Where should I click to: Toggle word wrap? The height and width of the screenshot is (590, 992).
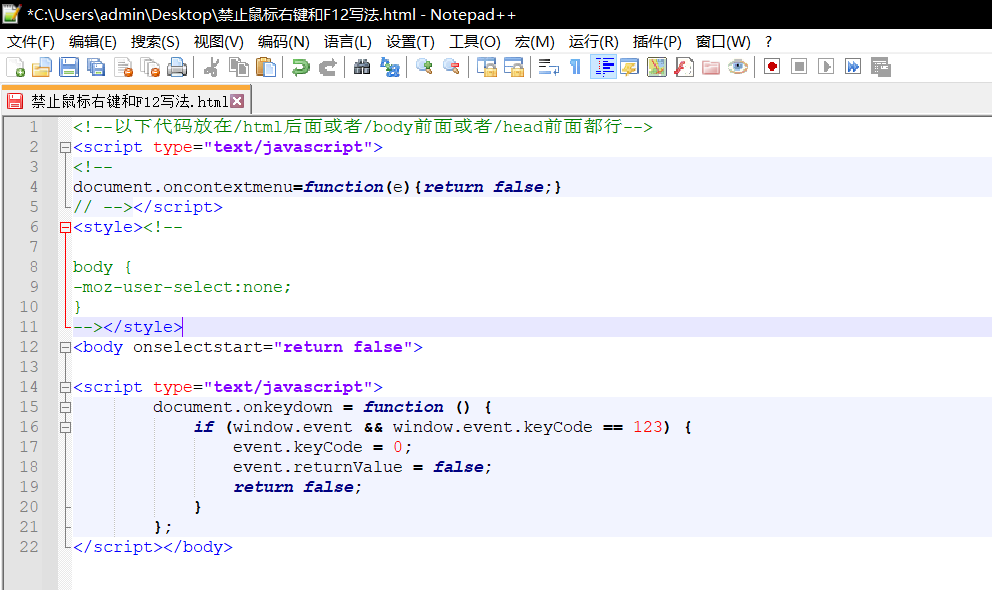click(x=548, y=67)
